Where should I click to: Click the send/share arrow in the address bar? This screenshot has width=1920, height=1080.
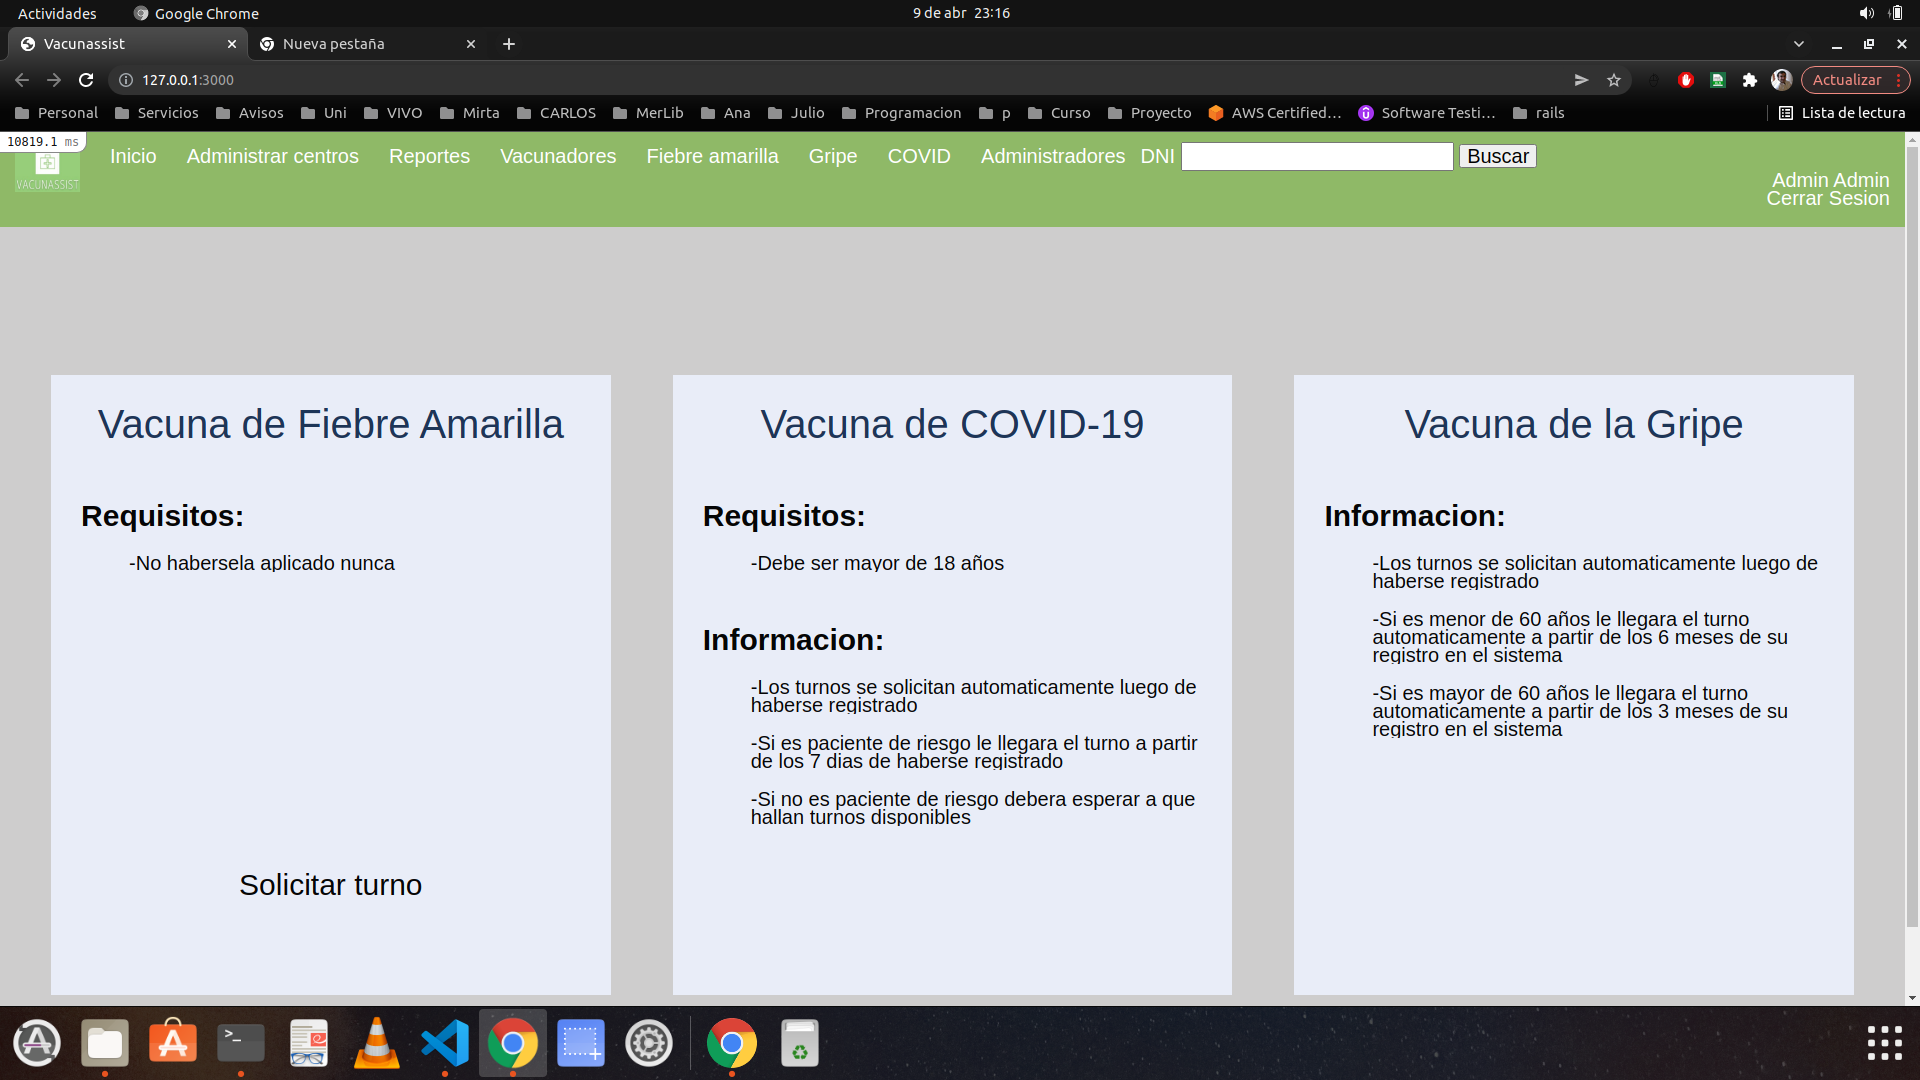click(1581, 80)
